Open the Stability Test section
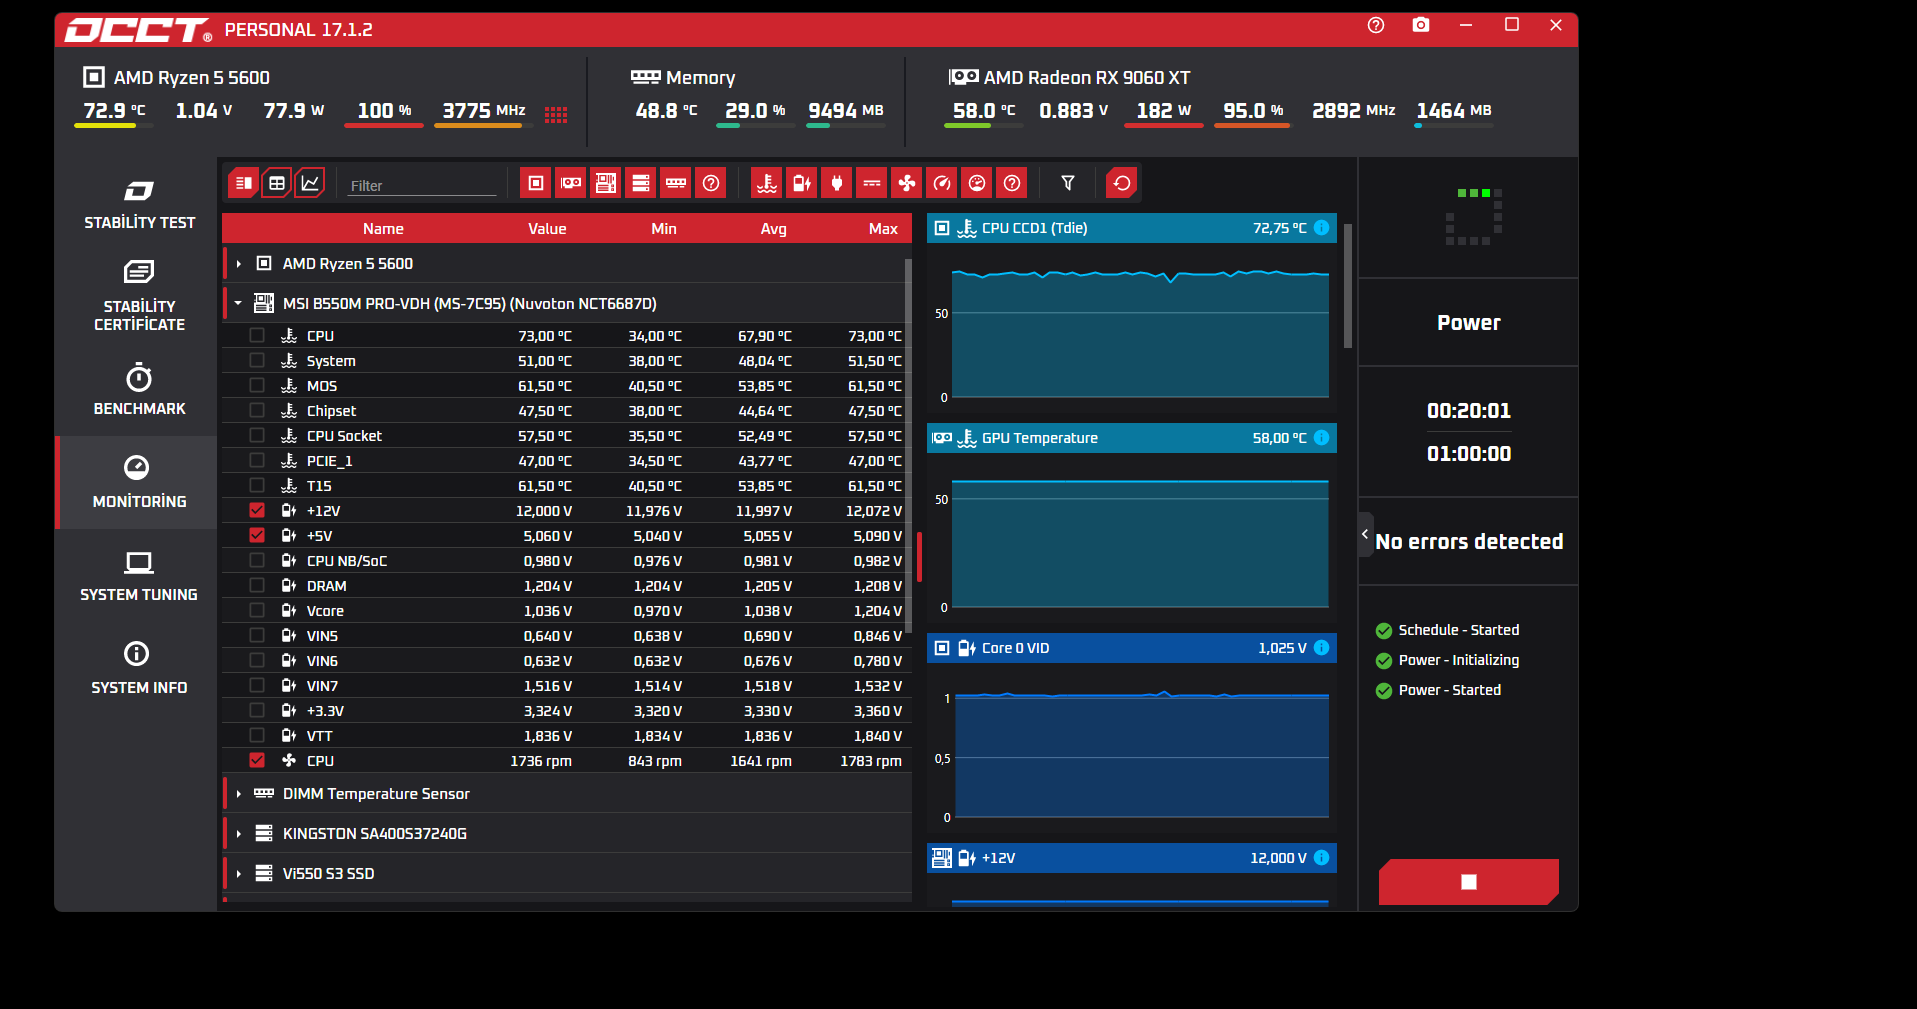Viewport: 1917px width, 1009px height. [139, 204]
